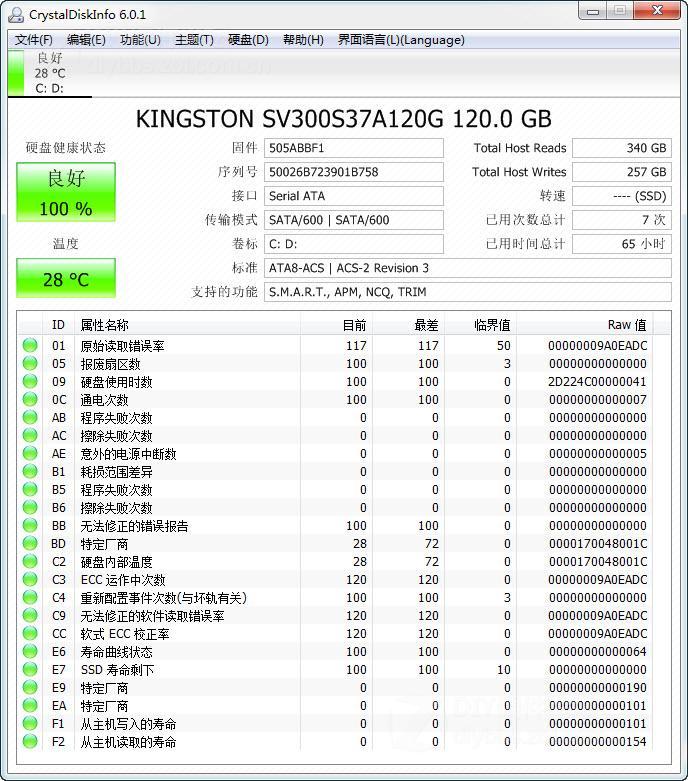Click the CrystalDiskInfo title bar icon
Screen dimensions: 688x781
(15, 14)
